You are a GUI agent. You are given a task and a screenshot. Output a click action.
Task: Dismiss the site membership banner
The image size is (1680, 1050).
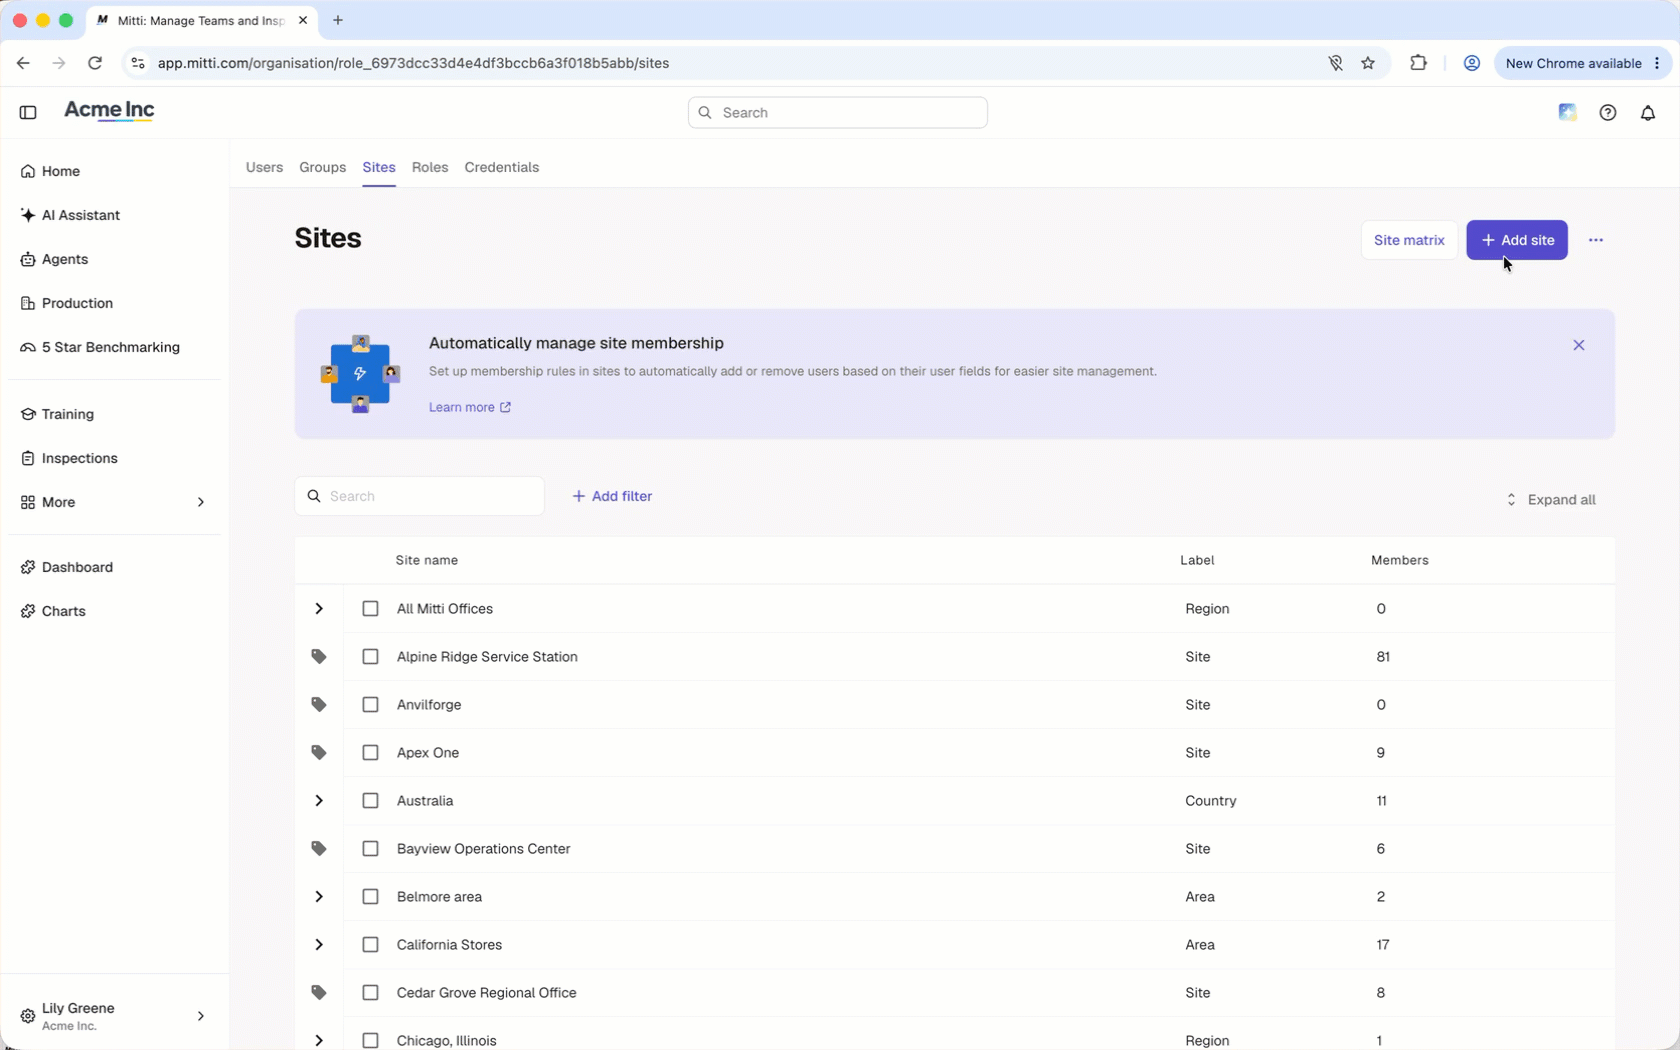coord(1579,345)
